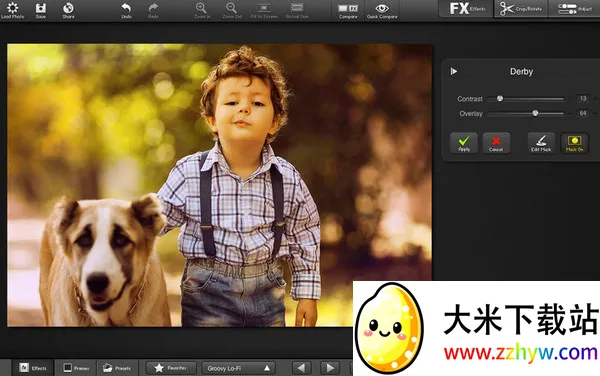The height and width of the screenshot is (376, 600).
Task: Select Fit to Screen view
Action: (x=264, y=10)
